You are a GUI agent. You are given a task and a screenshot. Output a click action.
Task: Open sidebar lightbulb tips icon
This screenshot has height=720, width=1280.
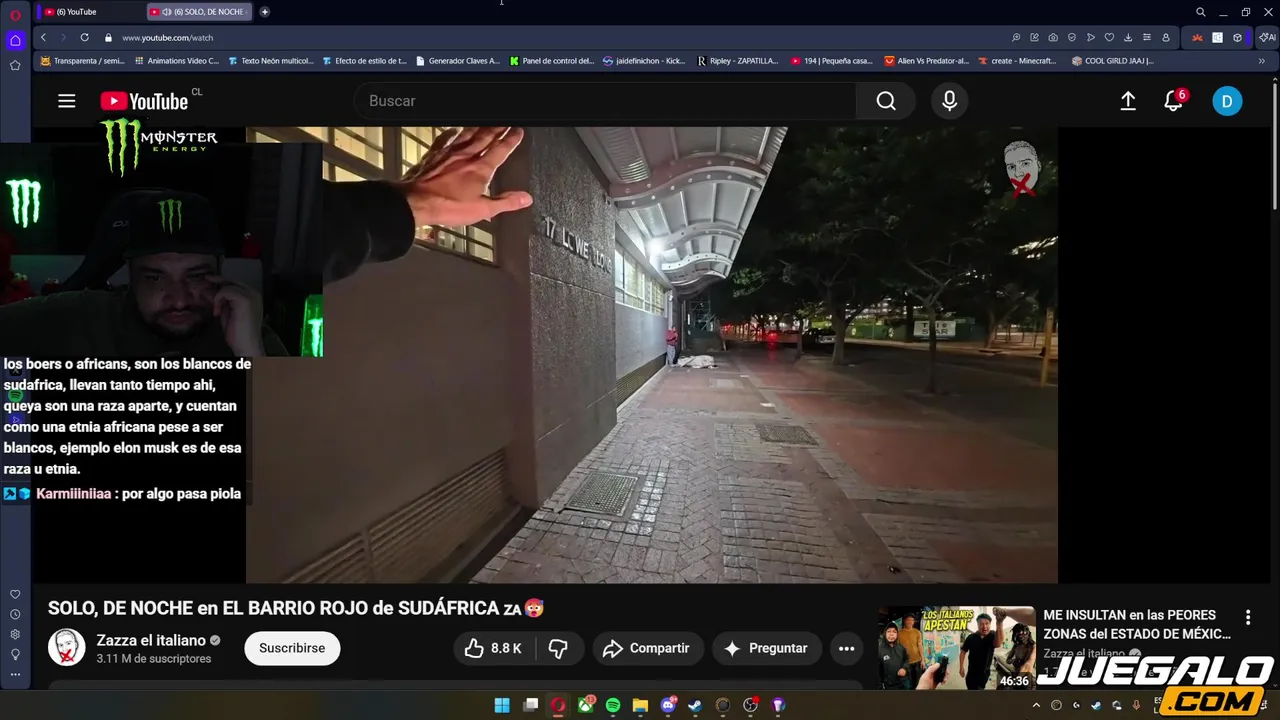[x=15, y=654]
